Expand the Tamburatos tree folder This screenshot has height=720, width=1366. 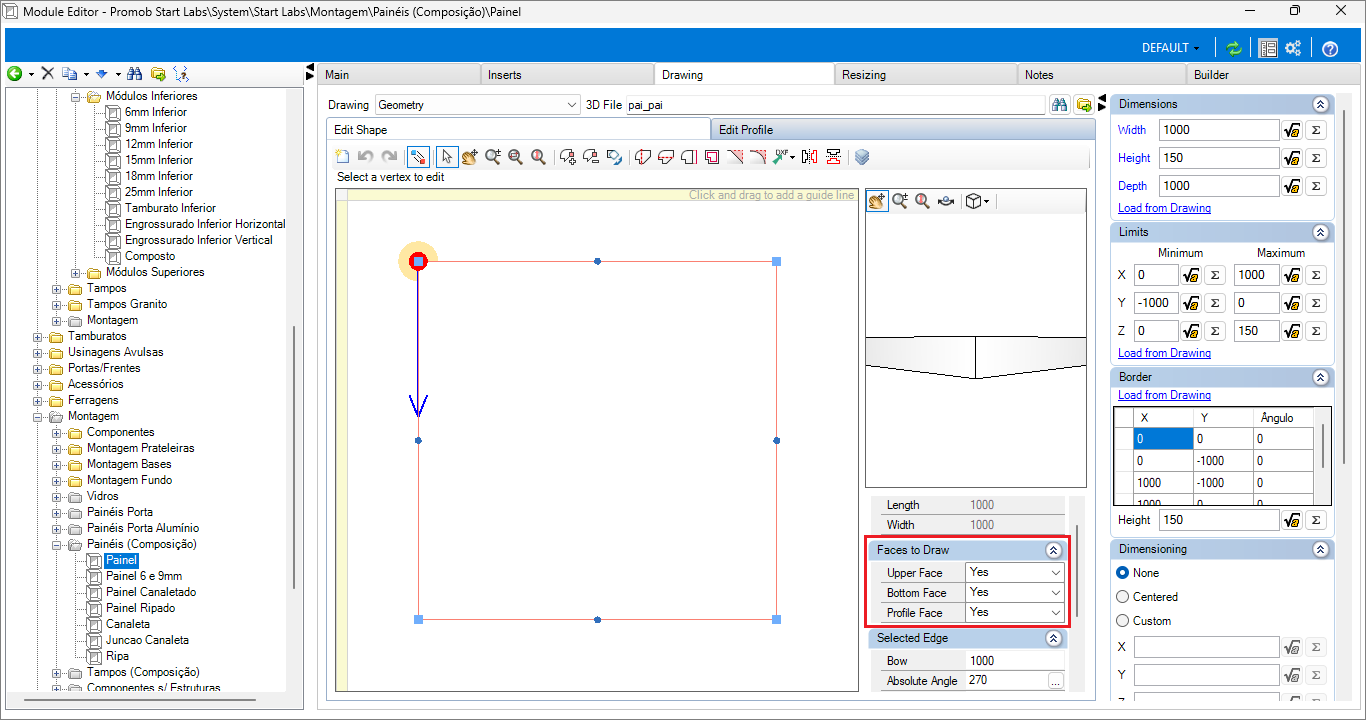pos(39,337)
